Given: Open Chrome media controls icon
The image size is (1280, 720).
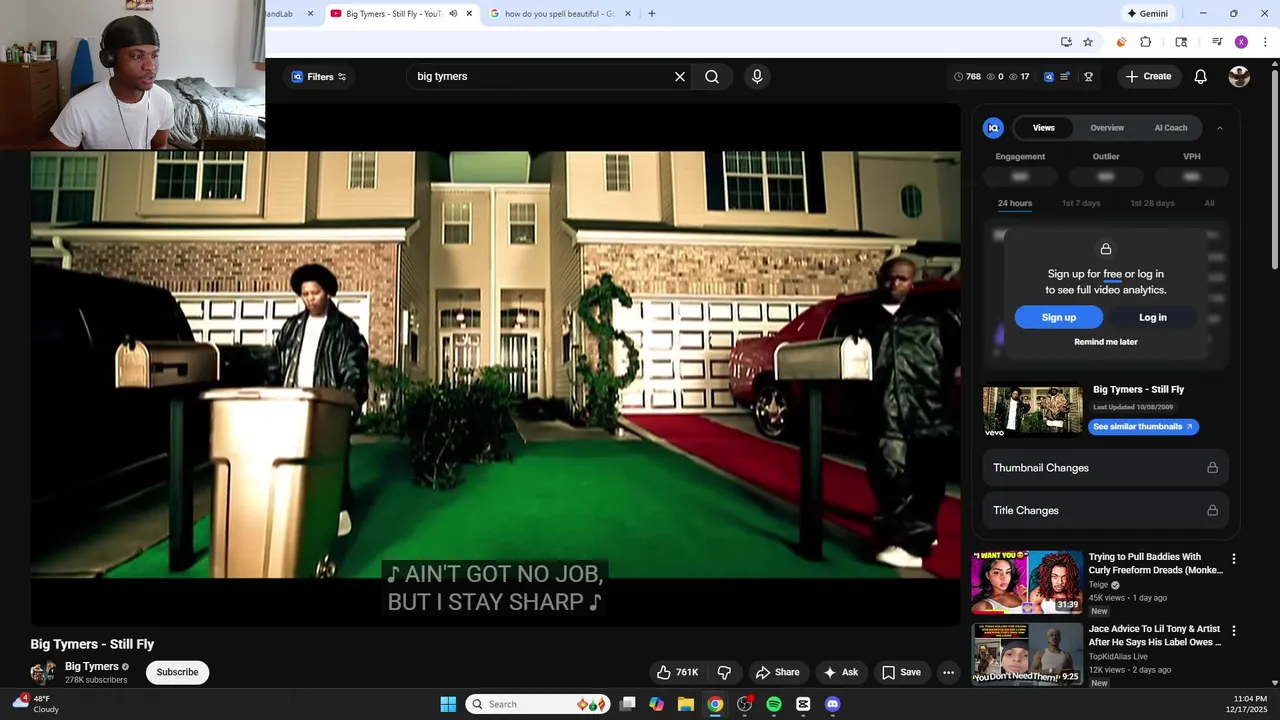Looking at the screenshot, I should [1217, 42].
